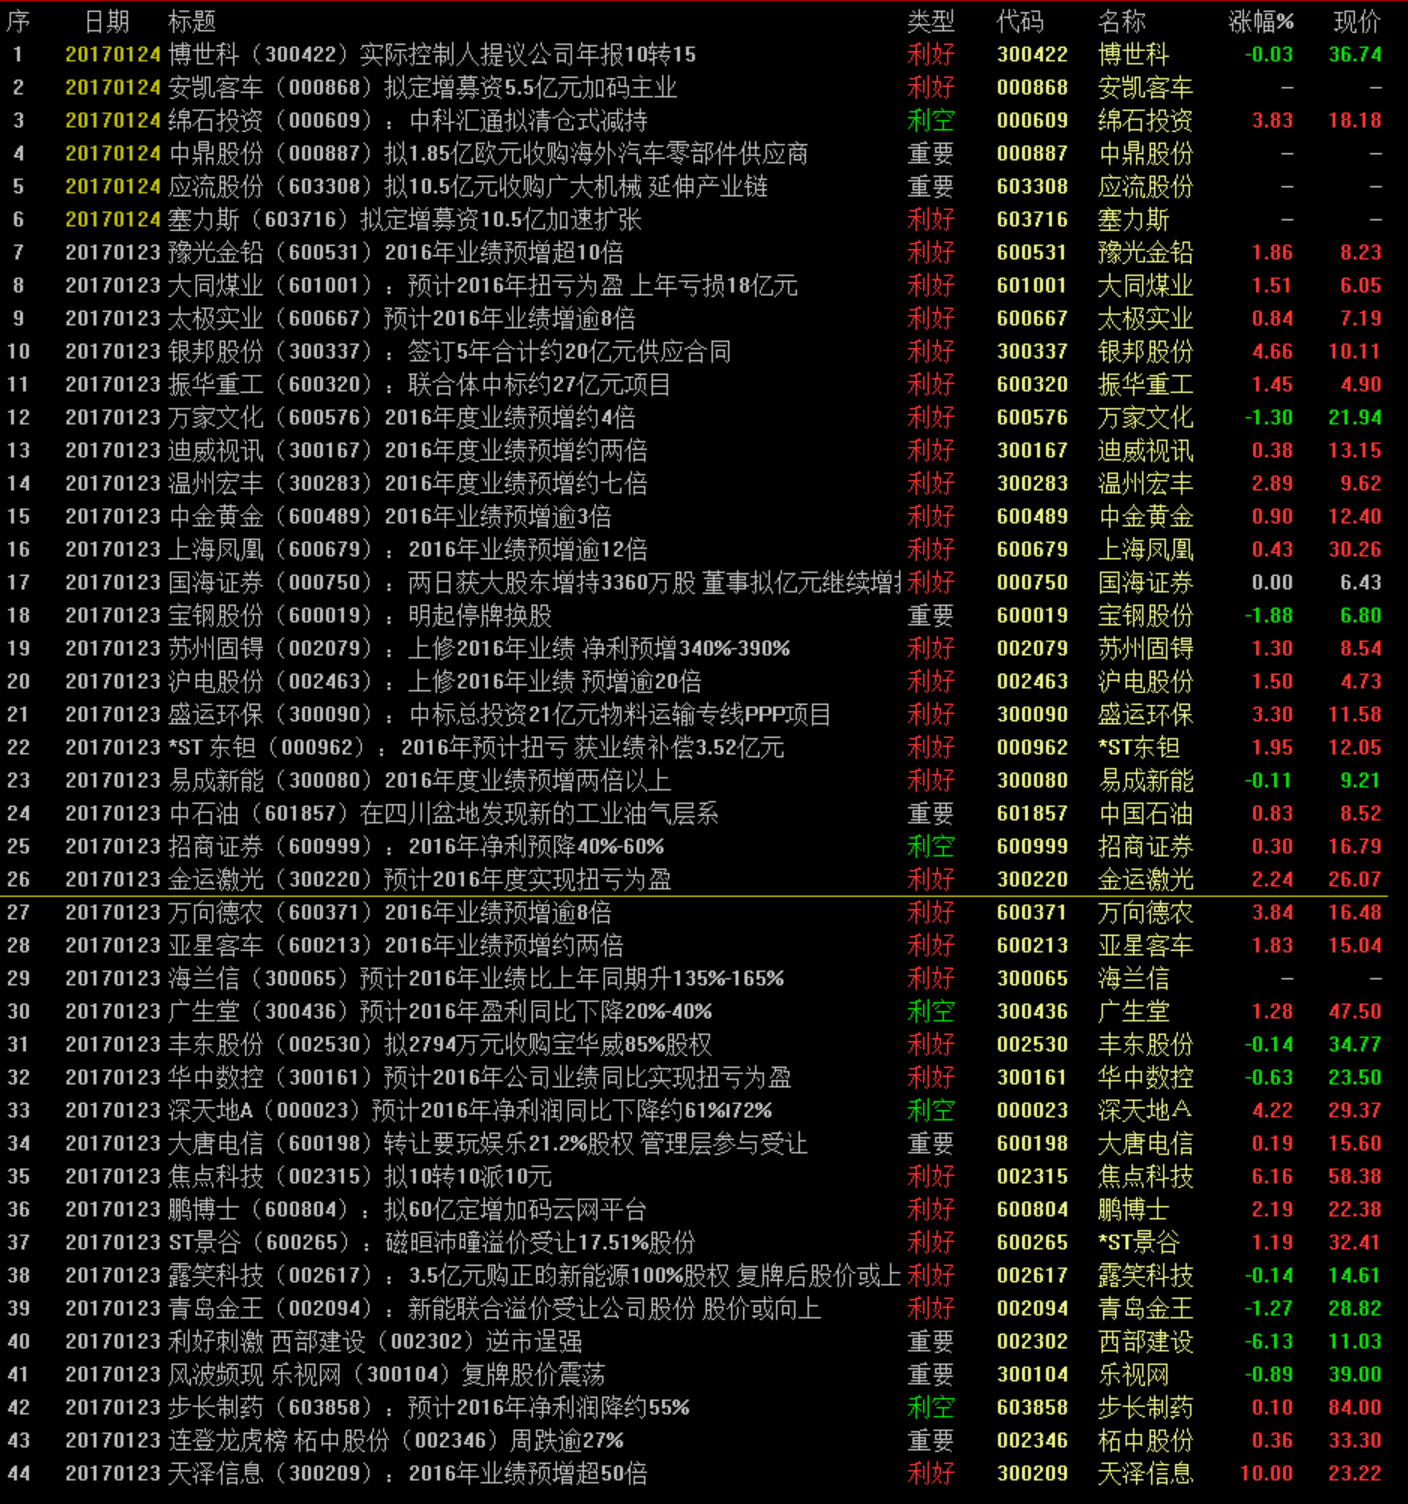Select stock code 002094

(x=1032, y=1308)
